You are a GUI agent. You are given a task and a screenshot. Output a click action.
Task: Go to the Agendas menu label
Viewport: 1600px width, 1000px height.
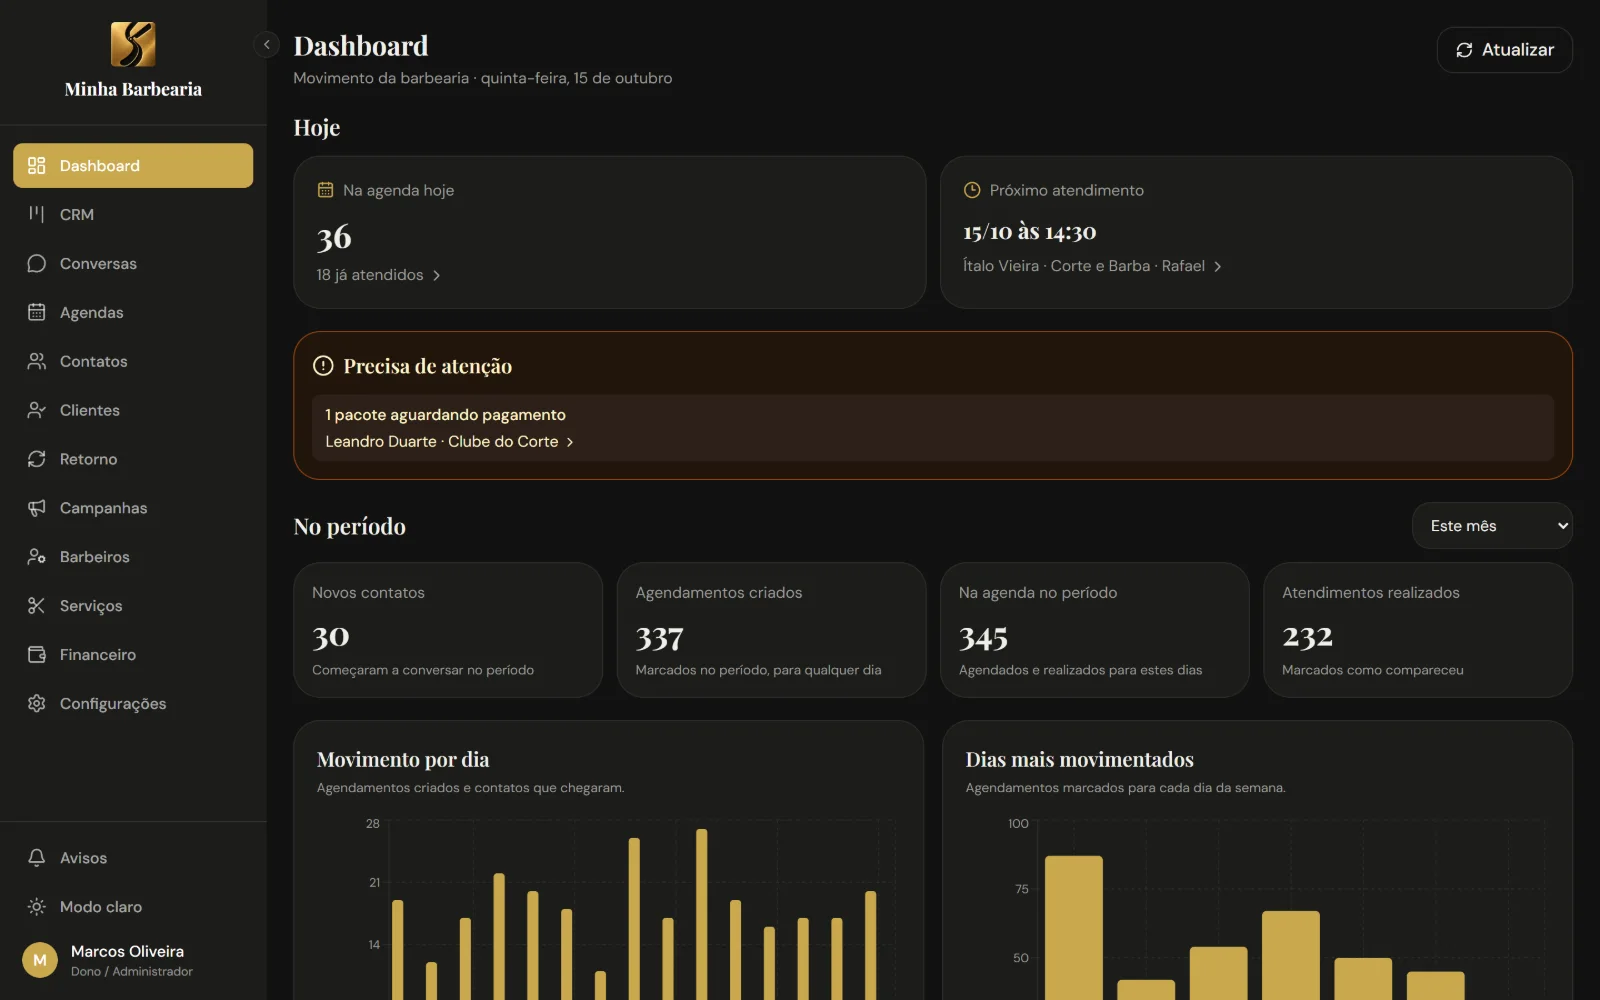92,312
